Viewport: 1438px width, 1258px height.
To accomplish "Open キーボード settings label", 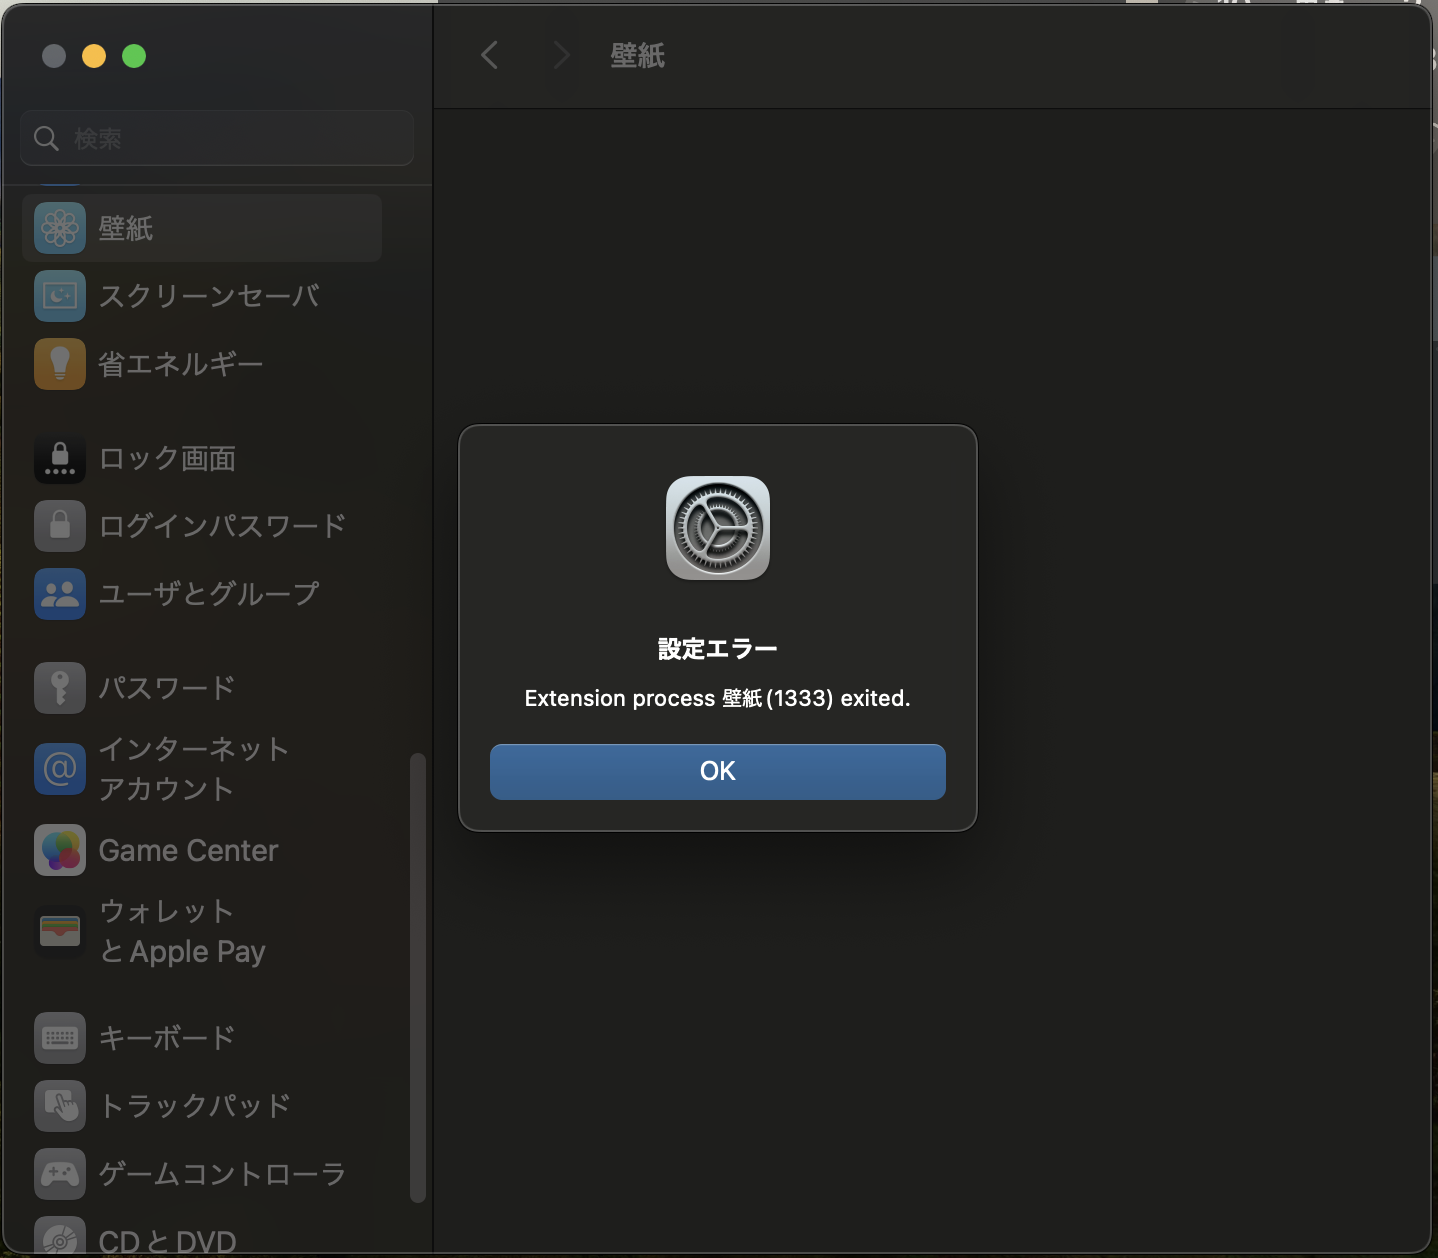I will pos(167,1038).
